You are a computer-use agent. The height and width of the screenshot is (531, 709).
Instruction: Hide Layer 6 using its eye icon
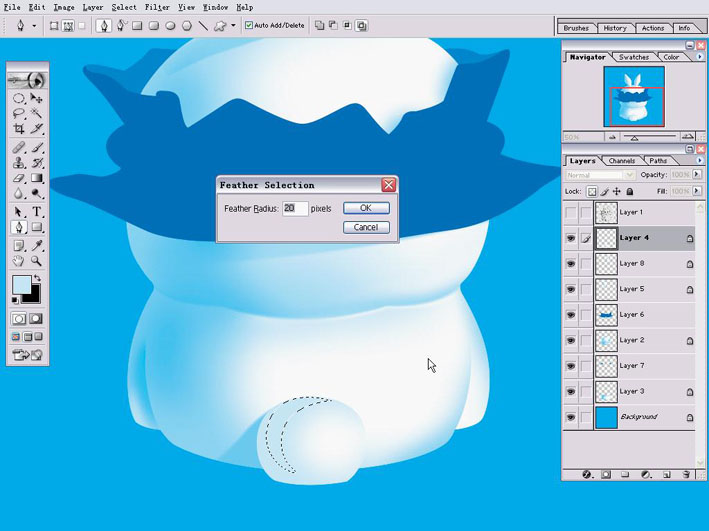tap(571, 315)
